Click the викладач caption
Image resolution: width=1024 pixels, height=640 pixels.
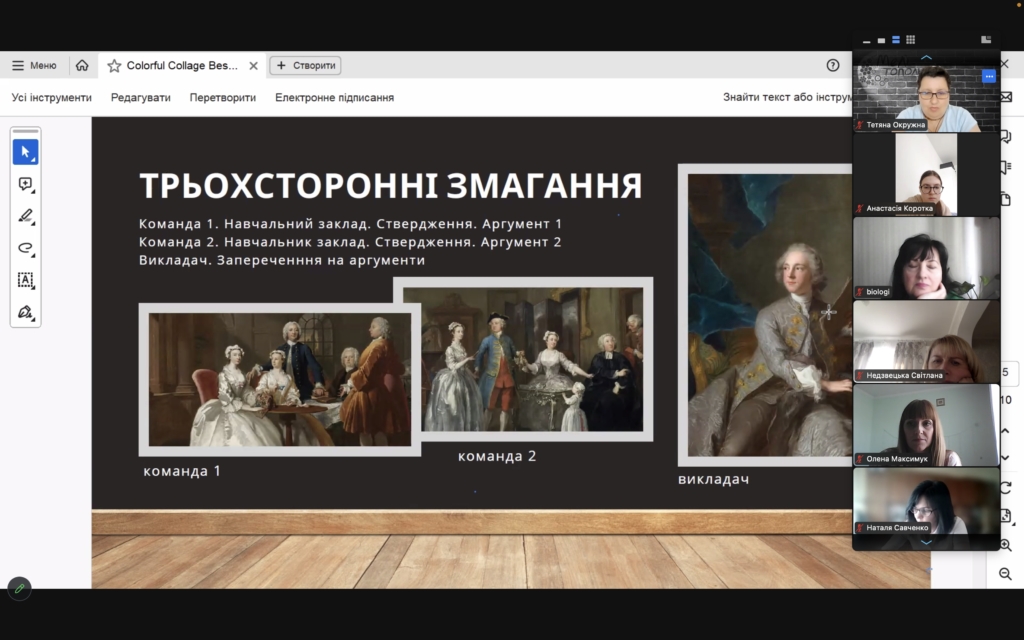pos(713,479)
